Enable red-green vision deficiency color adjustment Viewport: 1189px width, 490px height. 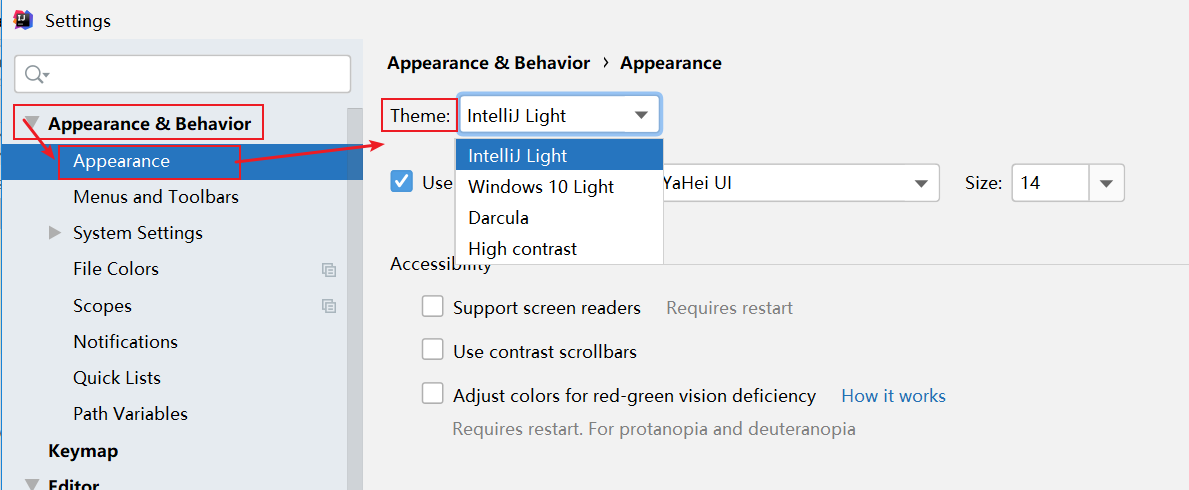click(432, 394)
